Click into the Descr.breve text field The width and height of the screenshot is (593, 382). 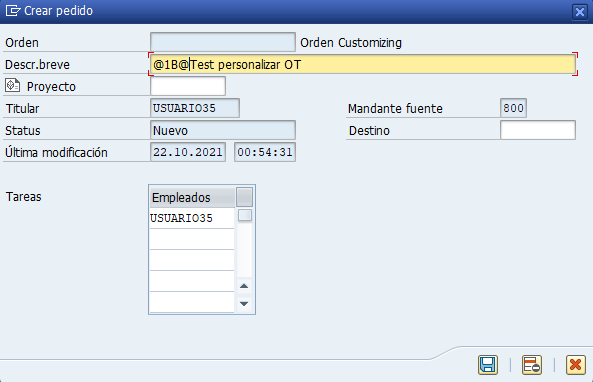pyautogui.click(x=363, y=64)
